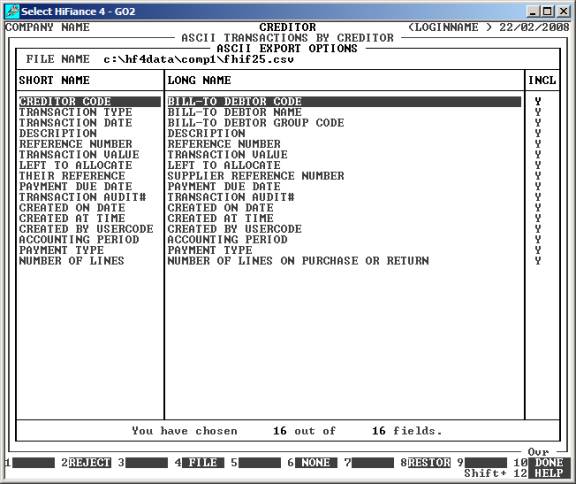576x484 pixels.
Task: Click the F12 HELP function key
Action: pos(549,473)
